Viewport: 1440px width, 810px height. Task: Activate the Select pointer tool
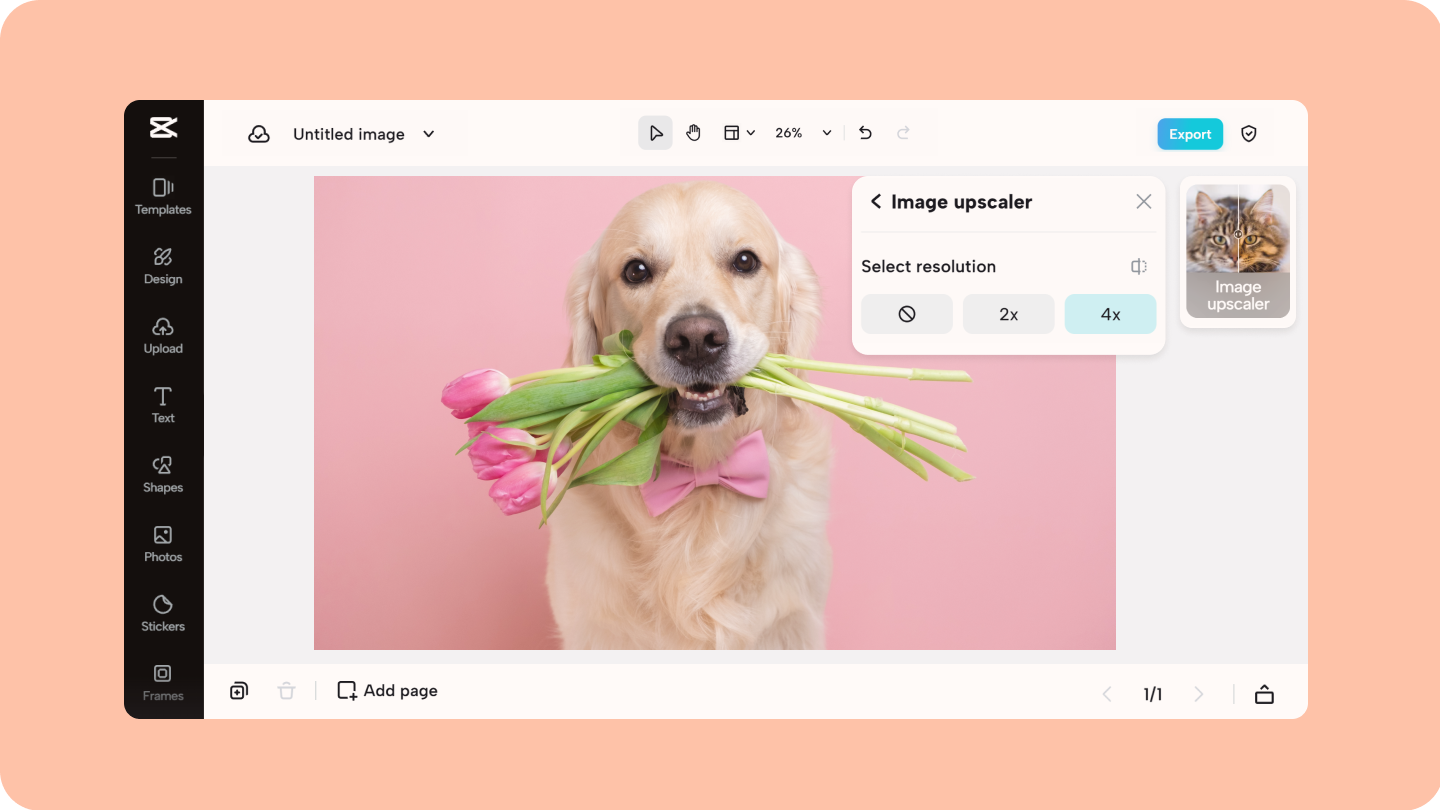pyautogui.click(x=656, y=133)
